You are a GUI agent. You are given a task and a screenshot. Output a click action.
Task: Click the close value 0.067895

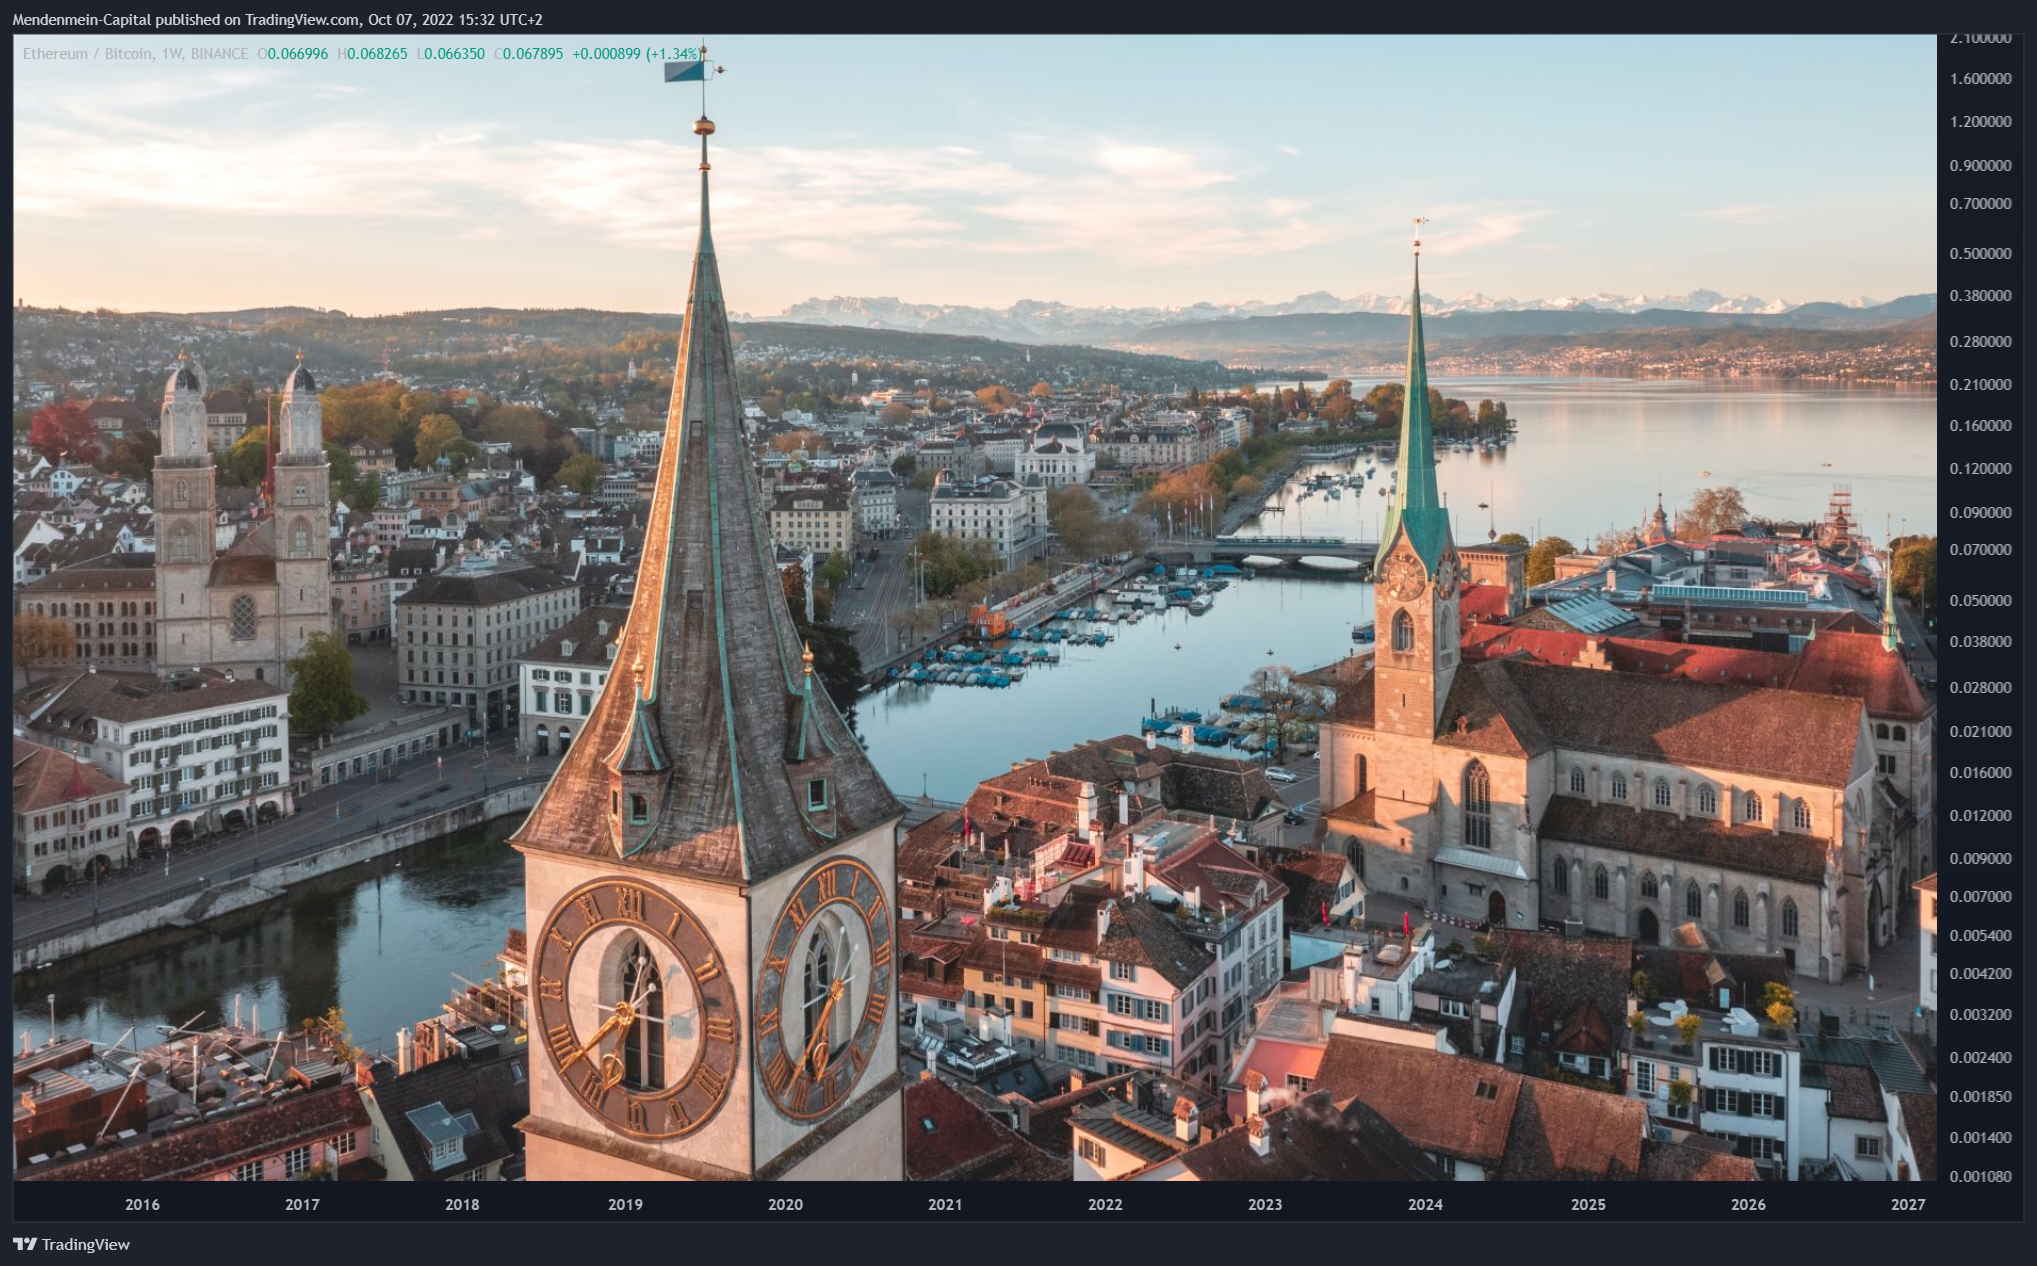(x=533, y=53)
